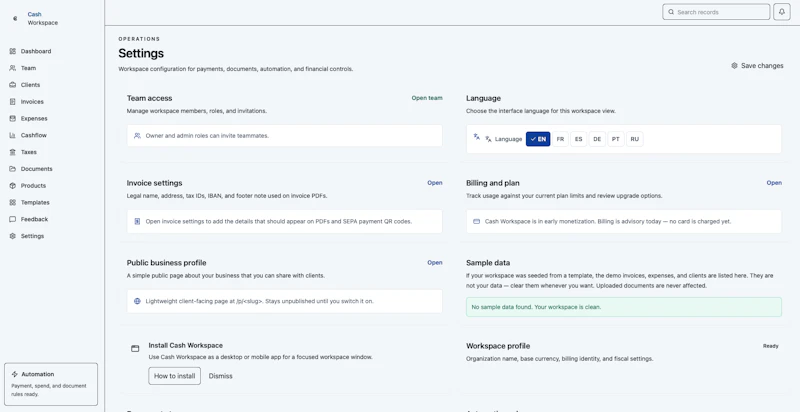Switch interface language to RU

635,139
